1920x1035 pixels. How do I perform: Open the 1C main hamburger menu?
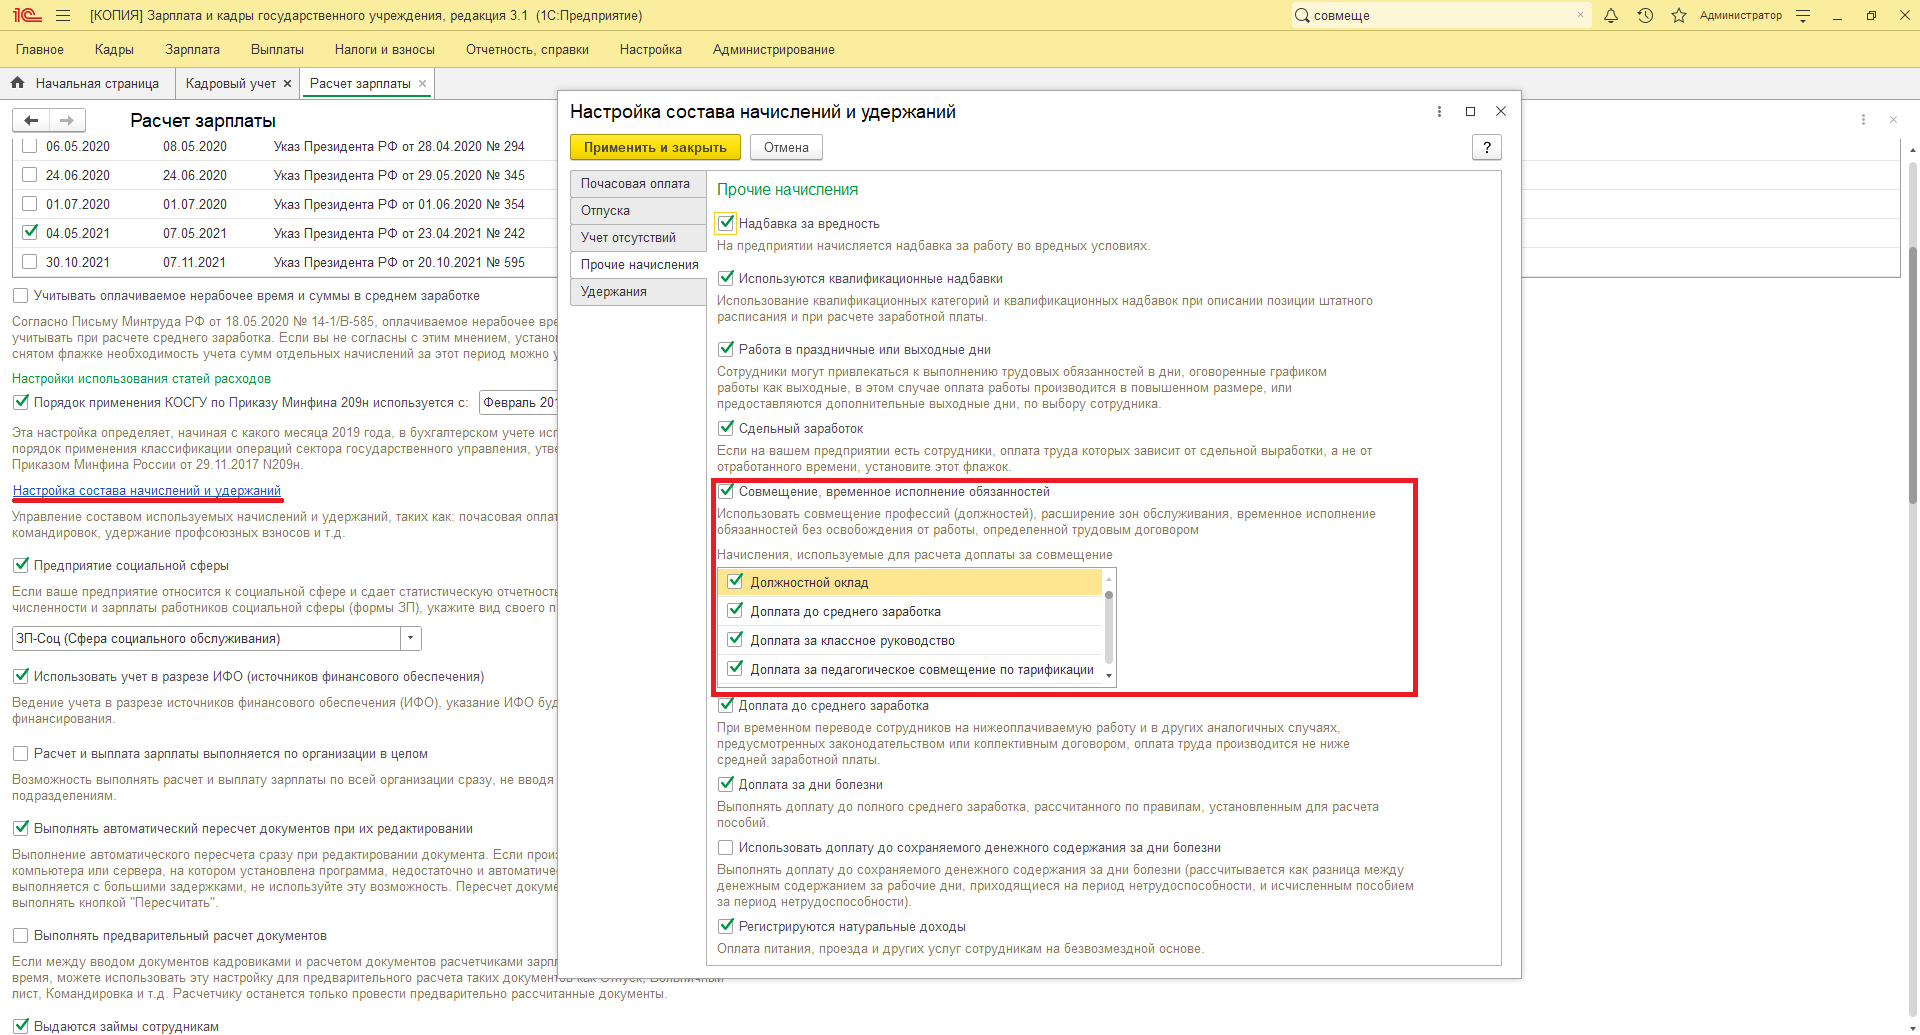click(x=63, y=15)
